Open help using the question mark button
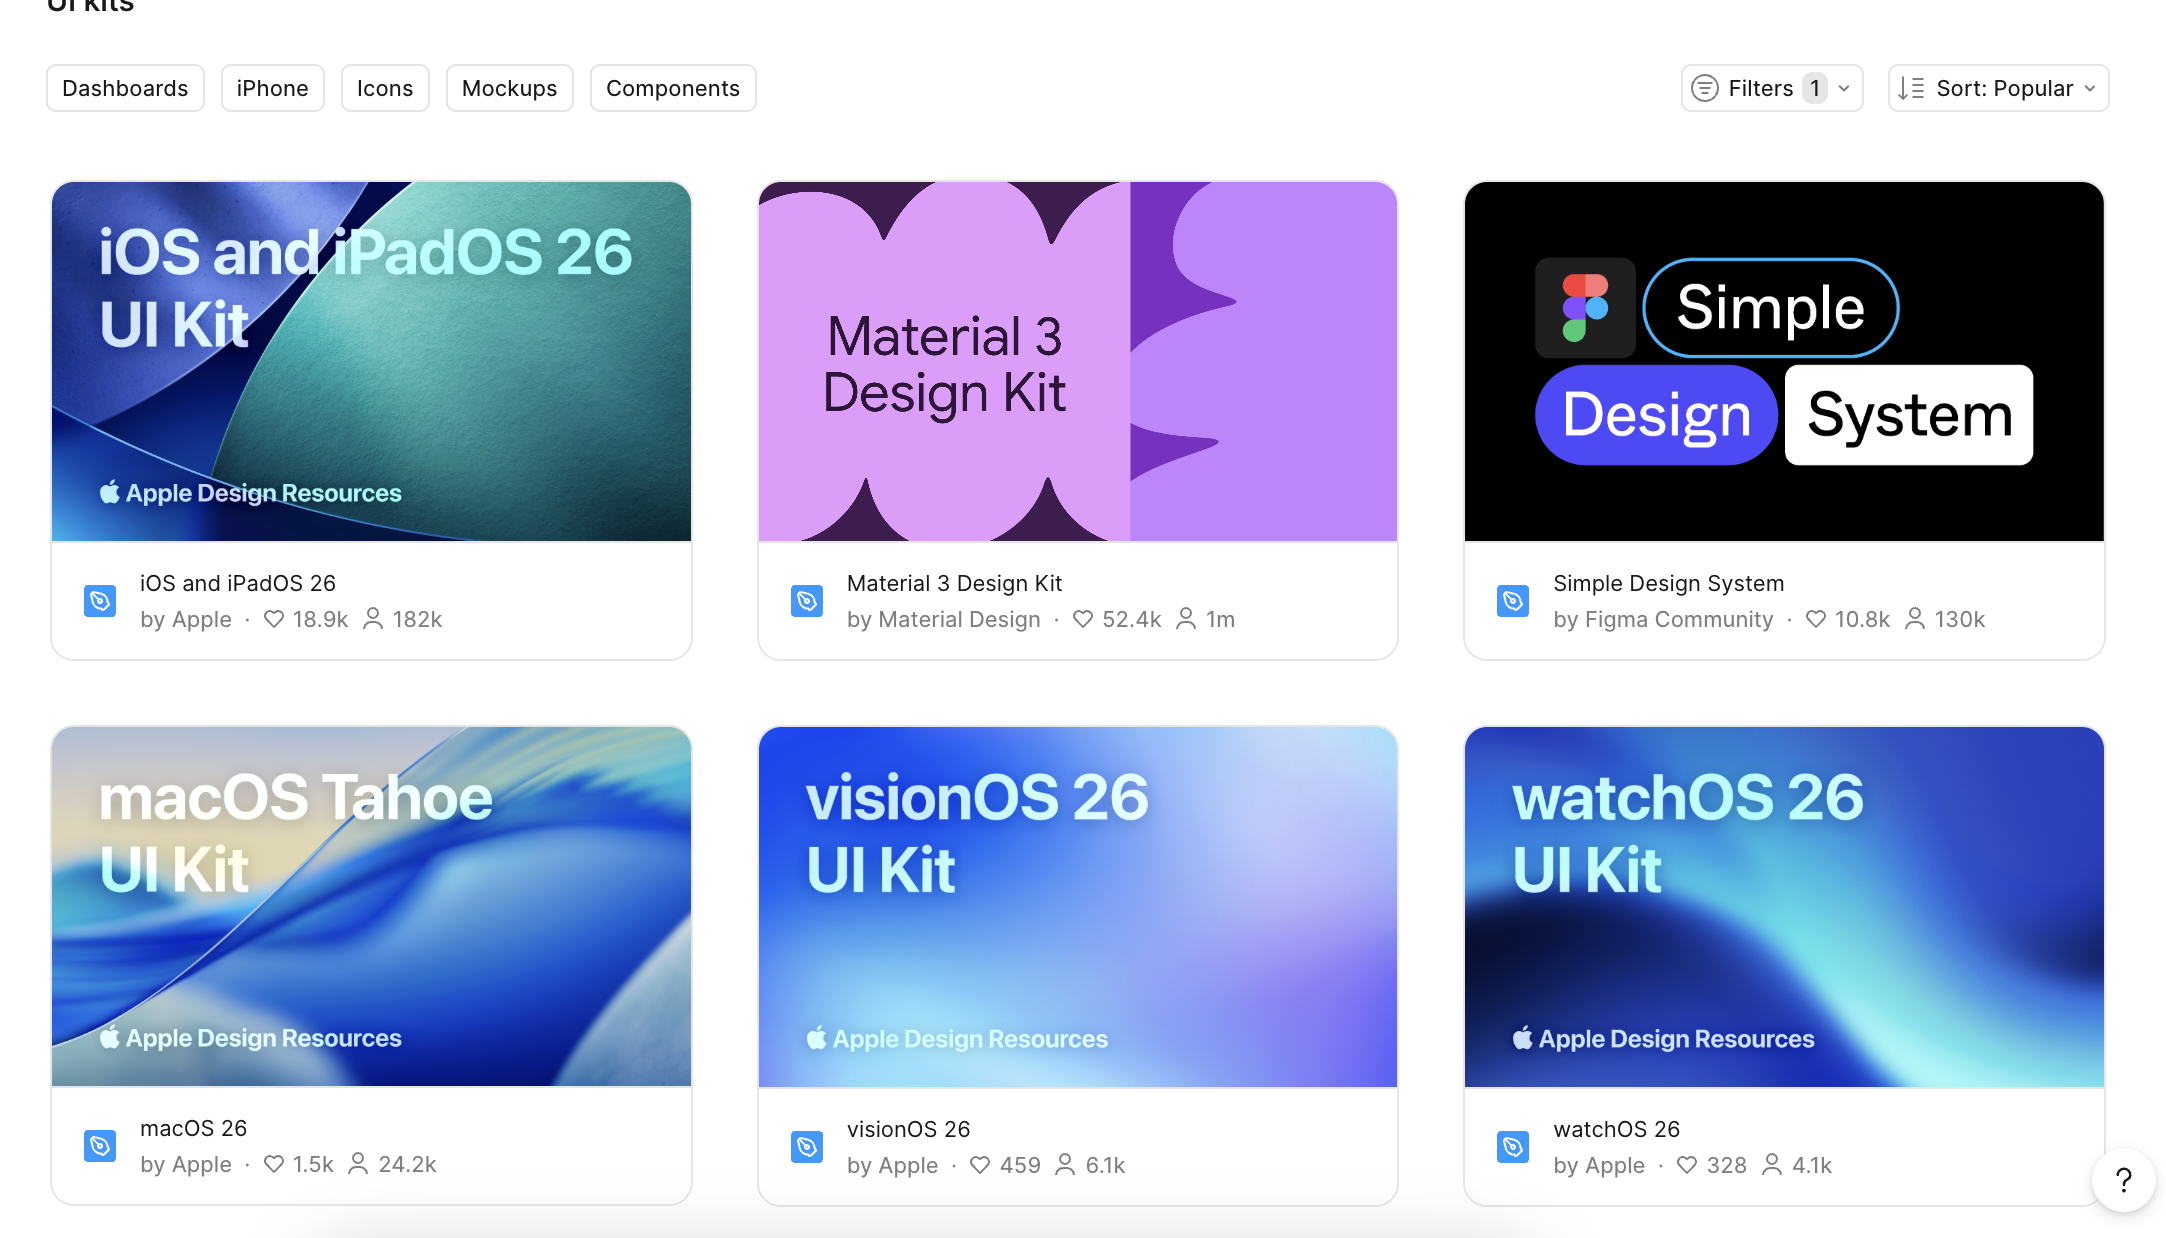2166x1238 pixels. point(2124,1180)
